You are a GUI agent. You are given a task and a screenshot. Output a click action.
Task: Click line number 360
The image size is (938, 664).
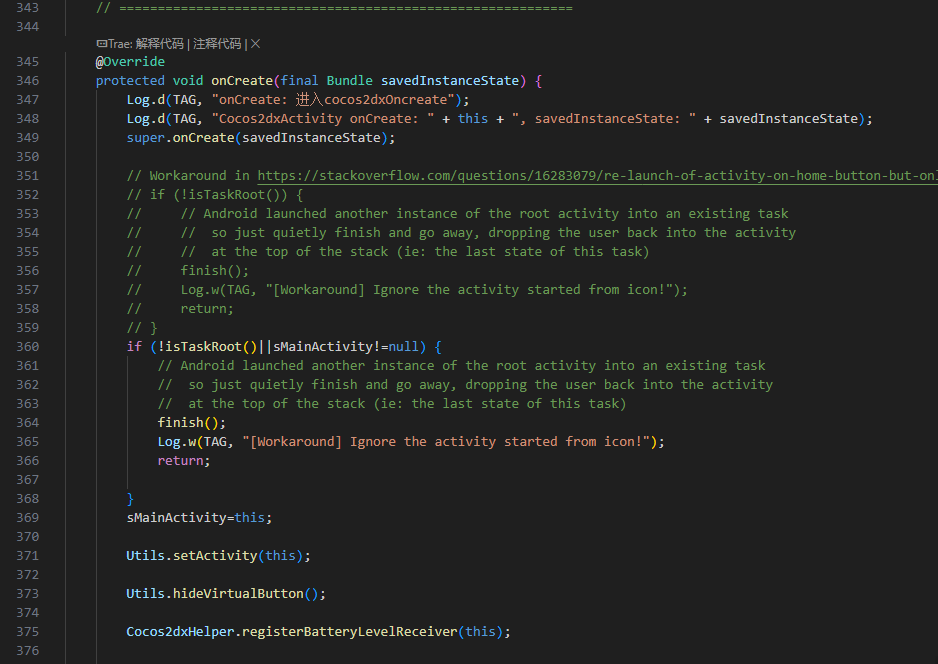pos(28,346)
